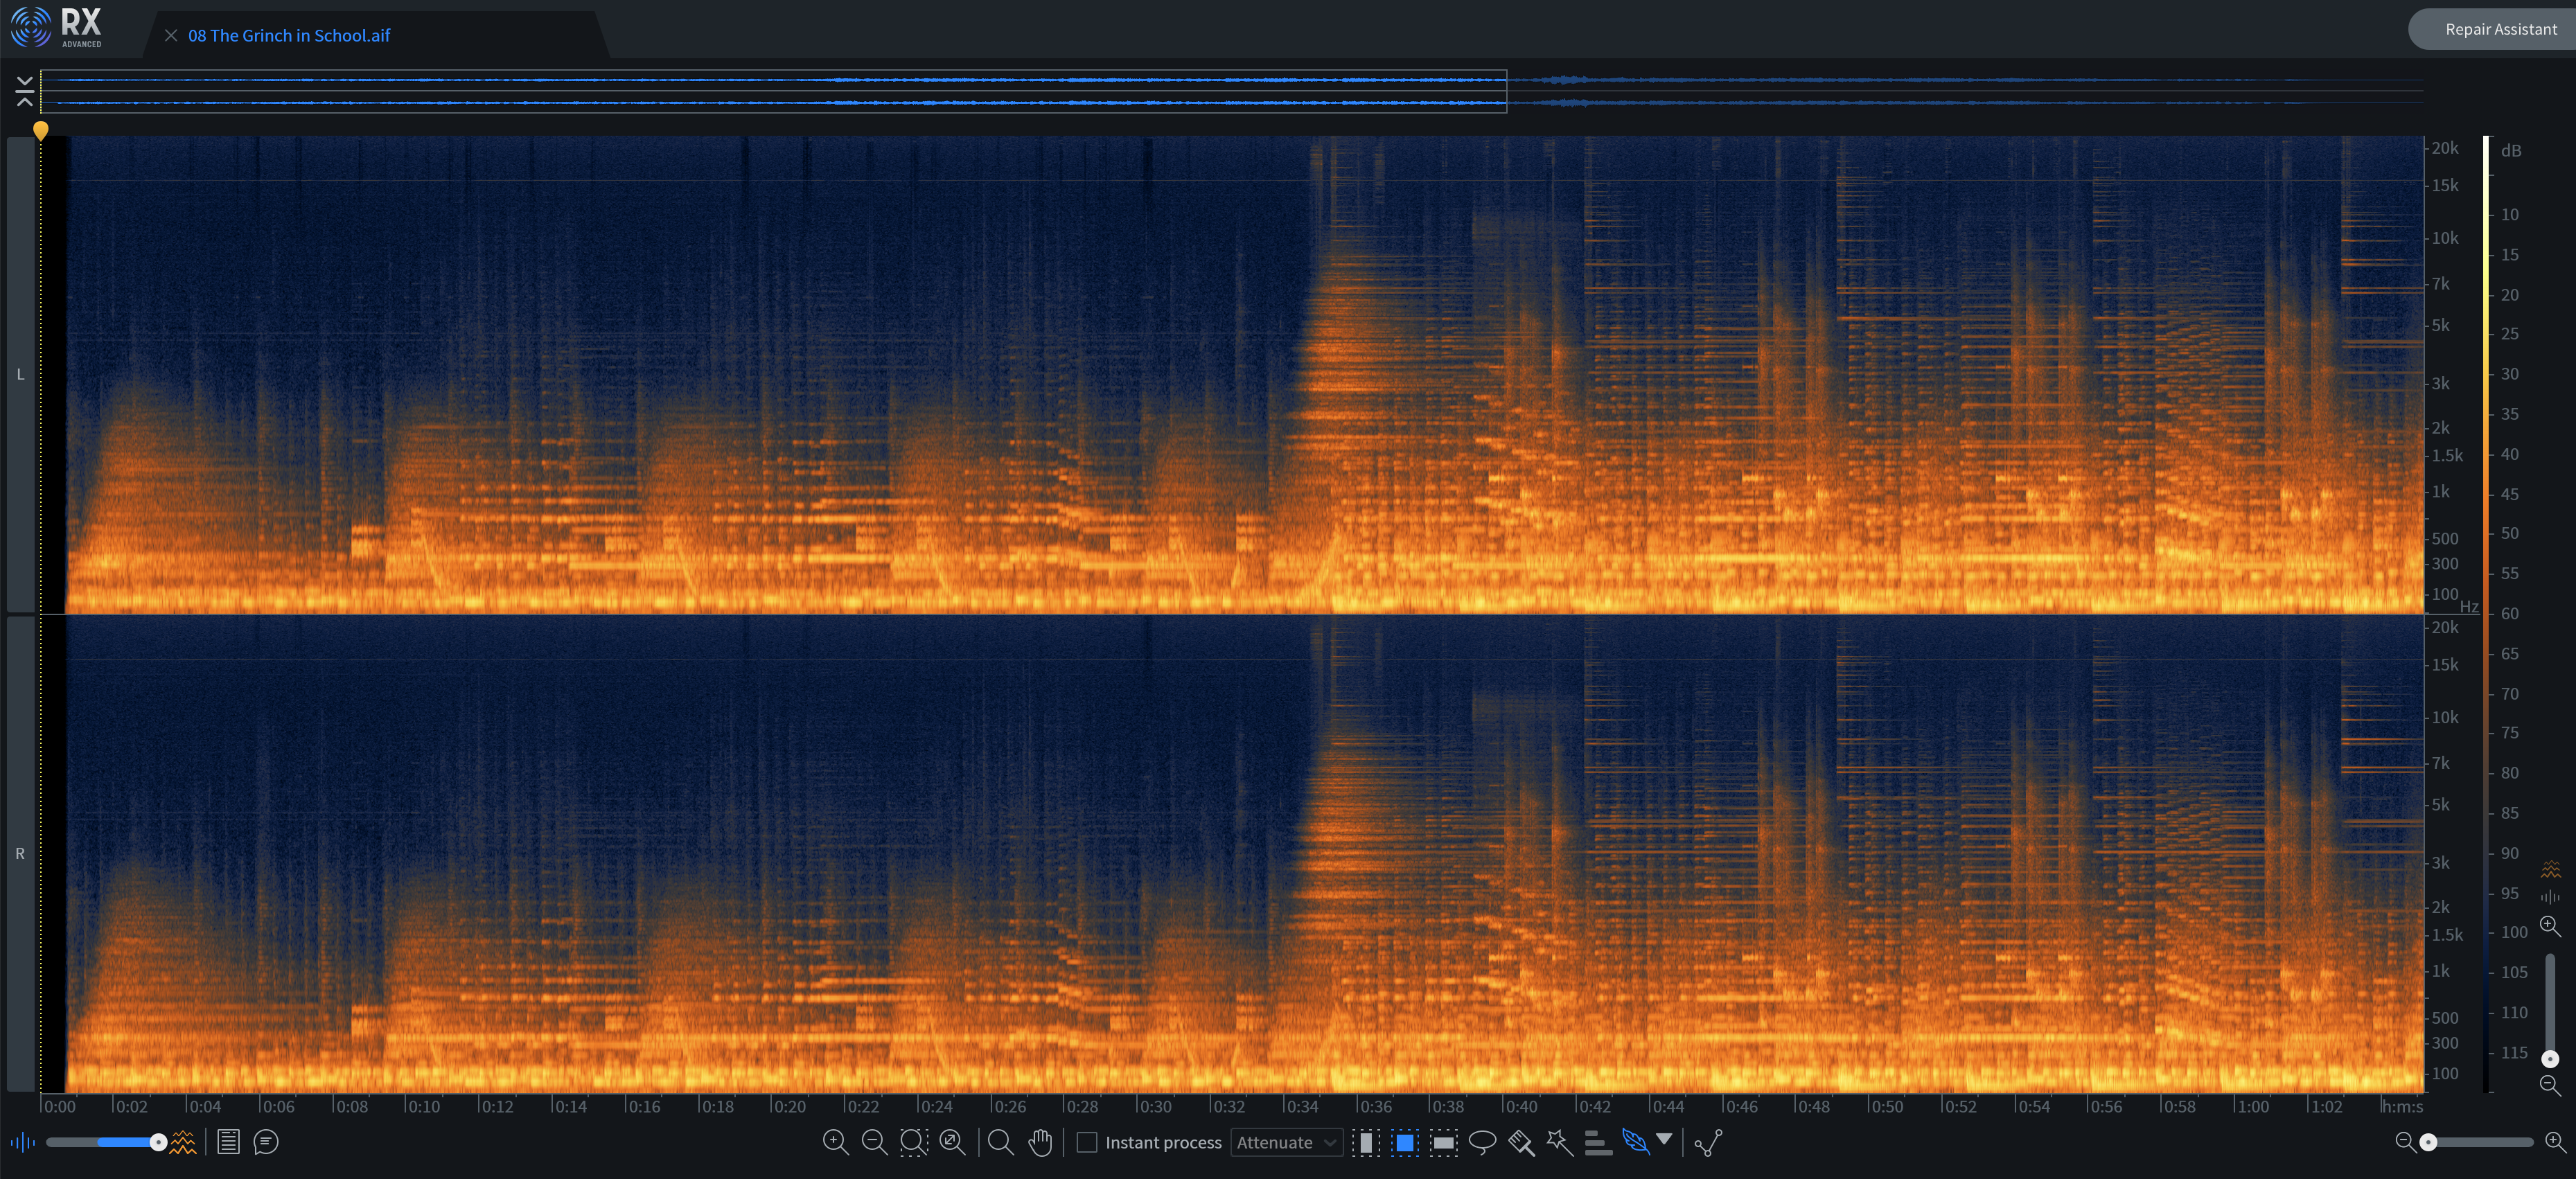Click zoom out full icon with arrow
This screenshot has height=1179, width=2576.
(952, 1142)
